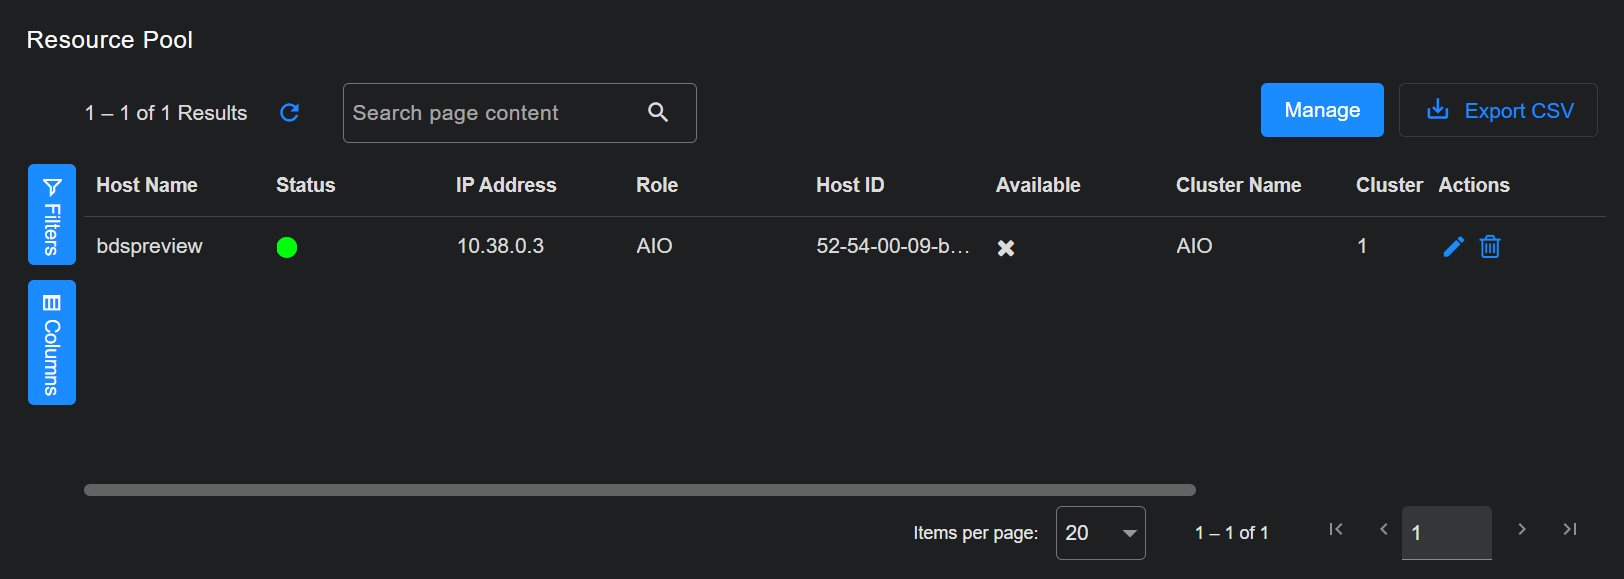Go to the first page
This screenshot has width=1624, height=579.
pos(1335,530)
